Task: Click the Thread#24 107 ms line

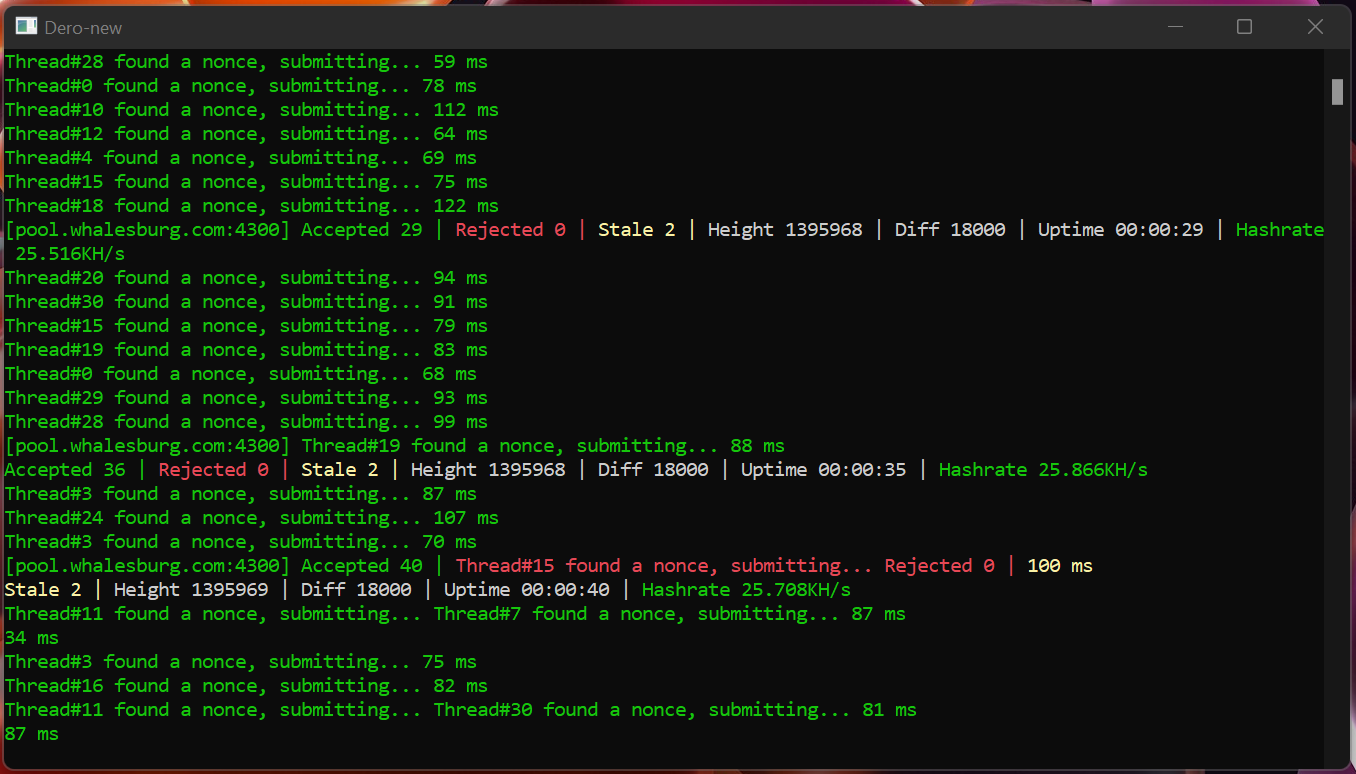Action: [x=252, y=518]
